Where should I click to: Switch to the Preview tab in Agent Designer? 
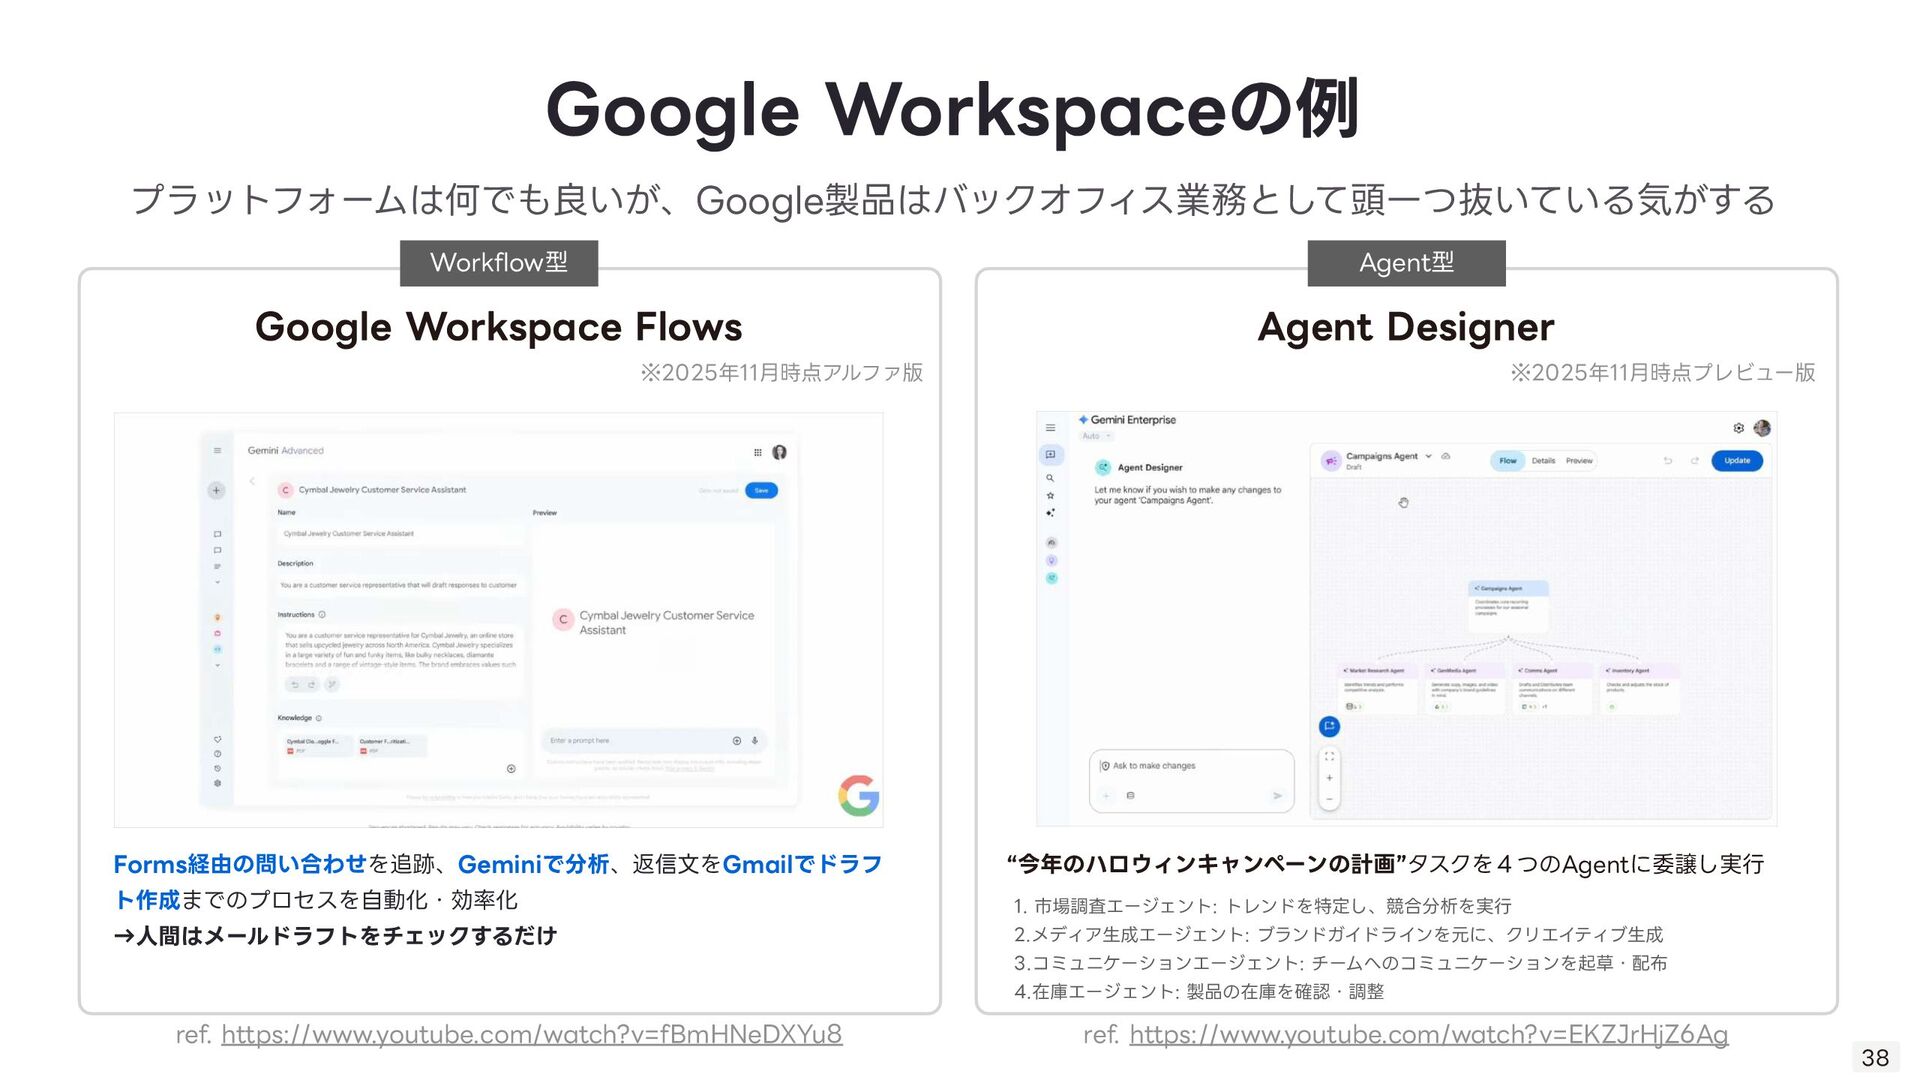coord(1579,461)
